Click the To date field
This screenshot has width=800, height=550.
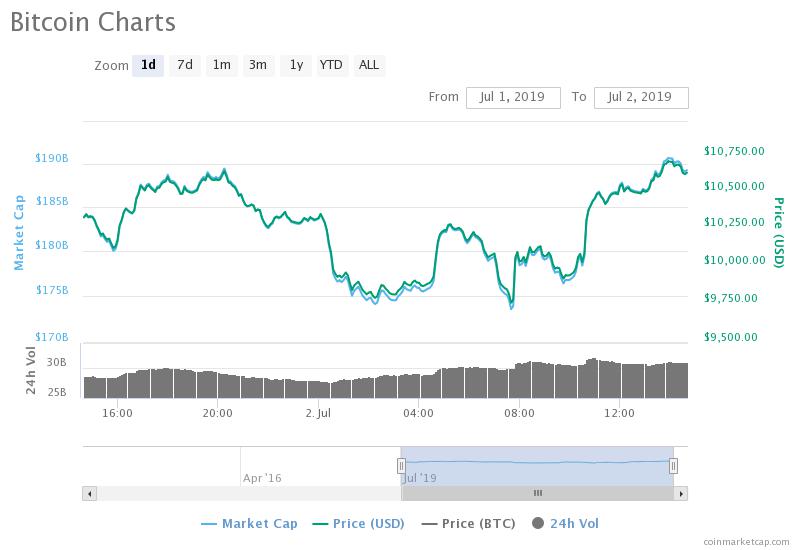point(641,97)
